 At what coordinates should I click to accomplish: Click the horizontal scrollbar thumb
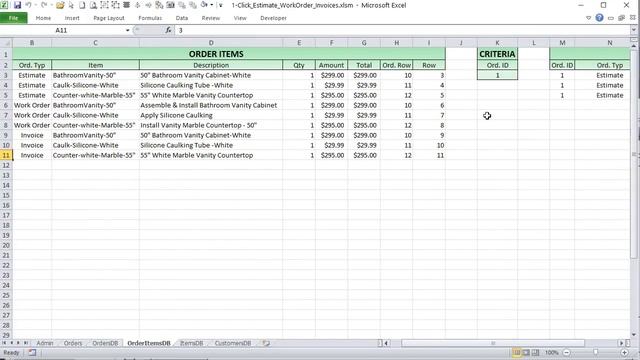493,343
